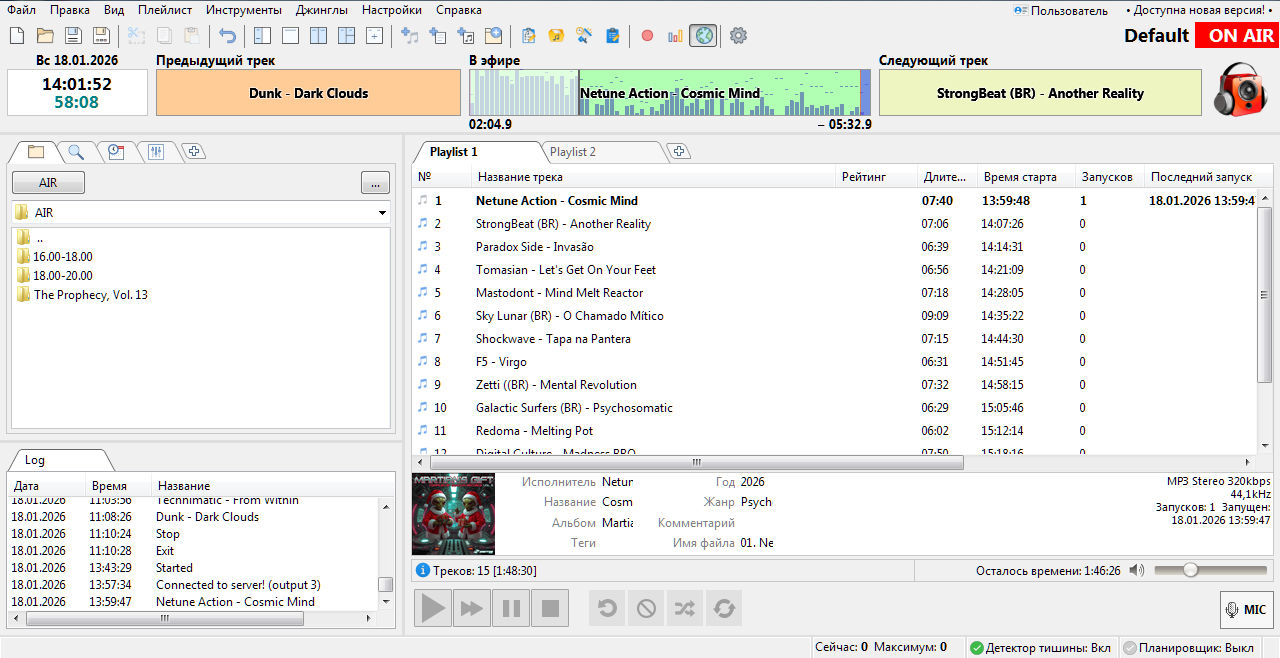Viewport: 1280px width, 658px height.
Task: Click the AIR button
Action: (x=48, y=183)
